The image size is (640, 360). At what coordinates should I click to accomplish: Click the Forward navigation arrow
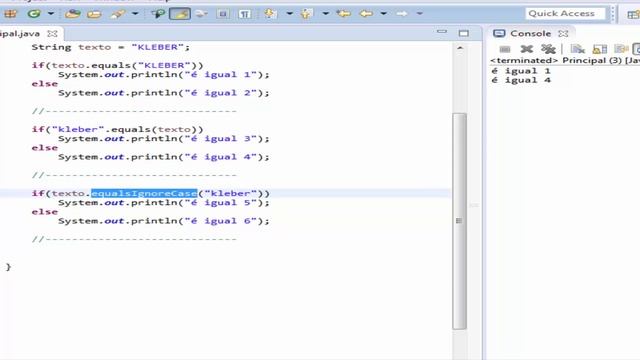click(402, 13)
